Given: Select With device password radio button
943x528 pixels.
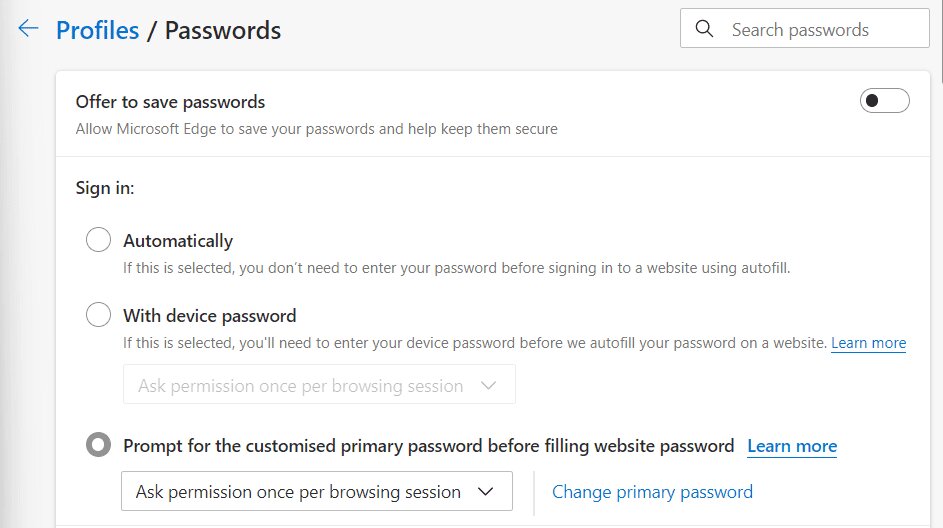Looking at the screenshot, I should (x=99, y=315).
